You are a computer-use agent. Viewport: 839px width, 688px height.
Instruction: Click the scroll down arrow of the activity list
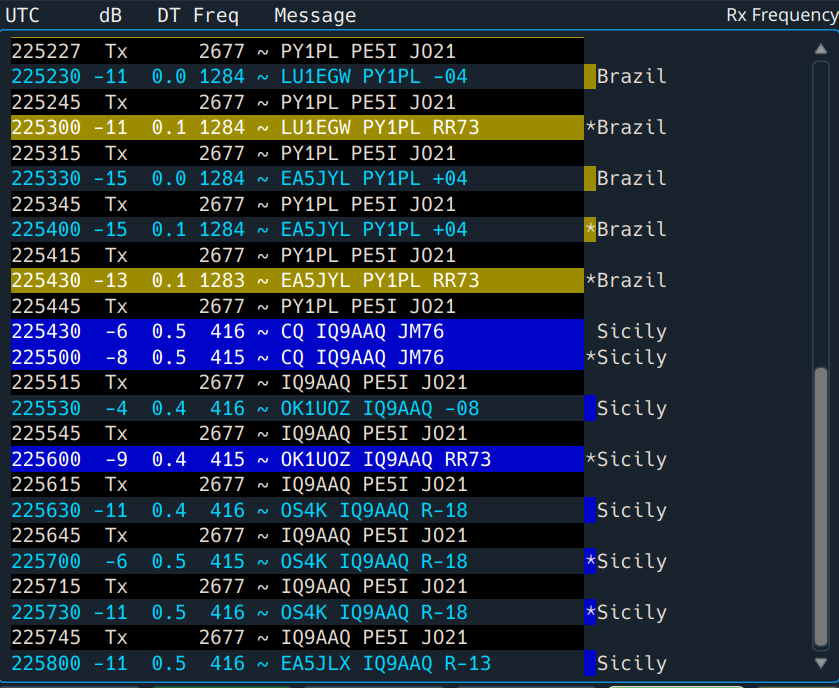tap(821, 662)
